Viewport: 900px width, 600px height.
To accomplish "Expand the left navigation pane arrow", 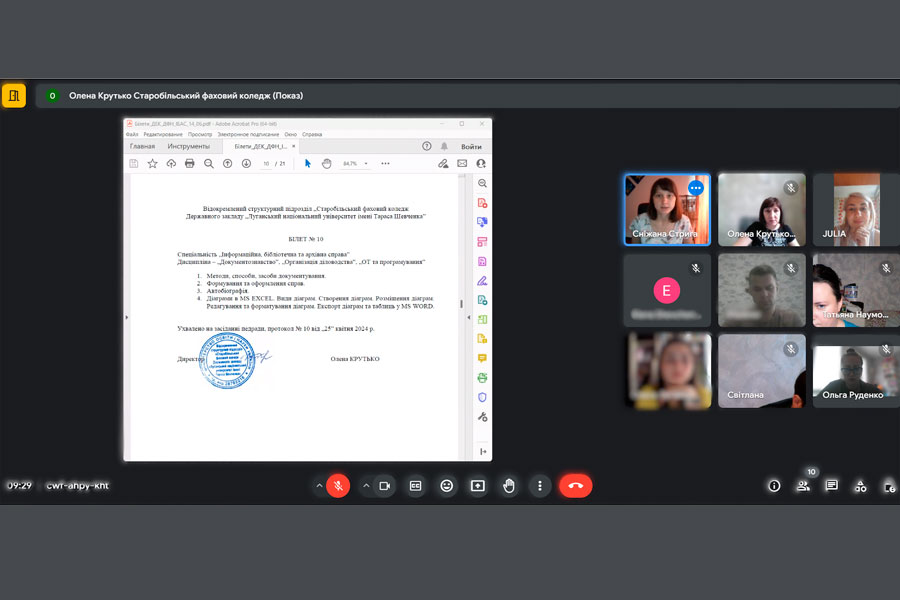I will (127, 317).
